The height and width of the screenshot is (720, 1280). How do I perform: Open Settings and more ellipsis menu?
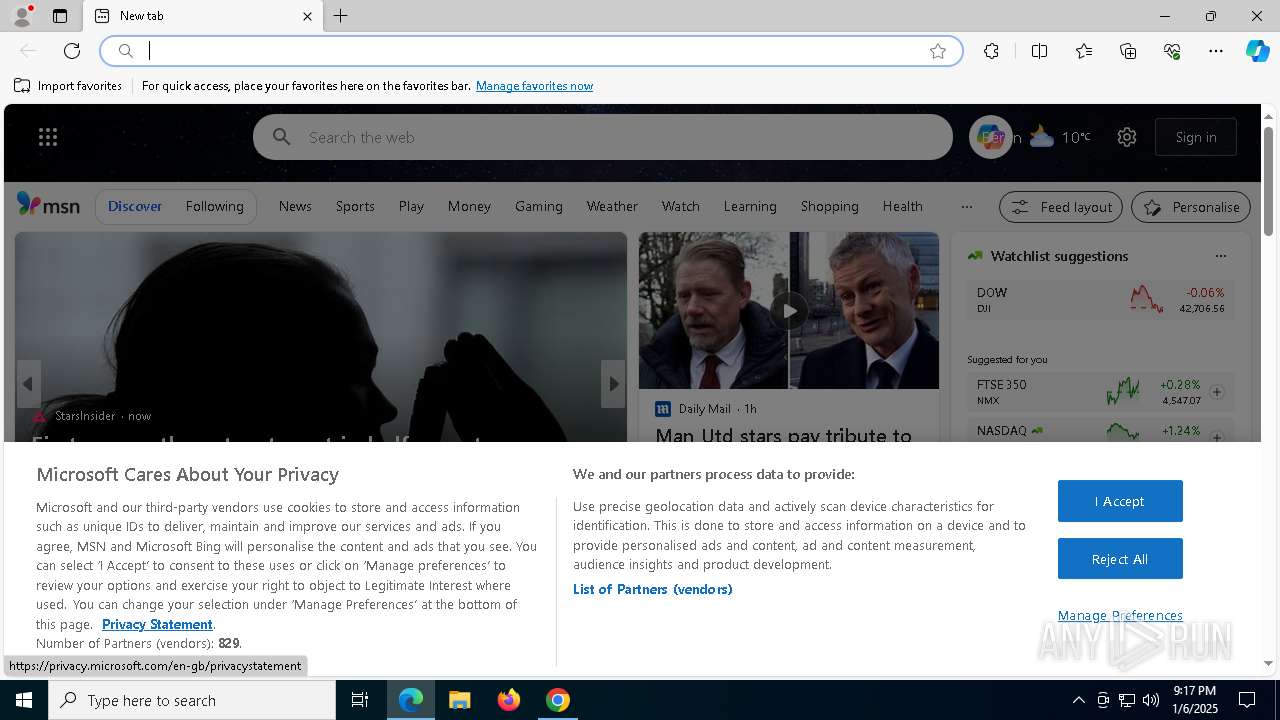point(1216,51)
